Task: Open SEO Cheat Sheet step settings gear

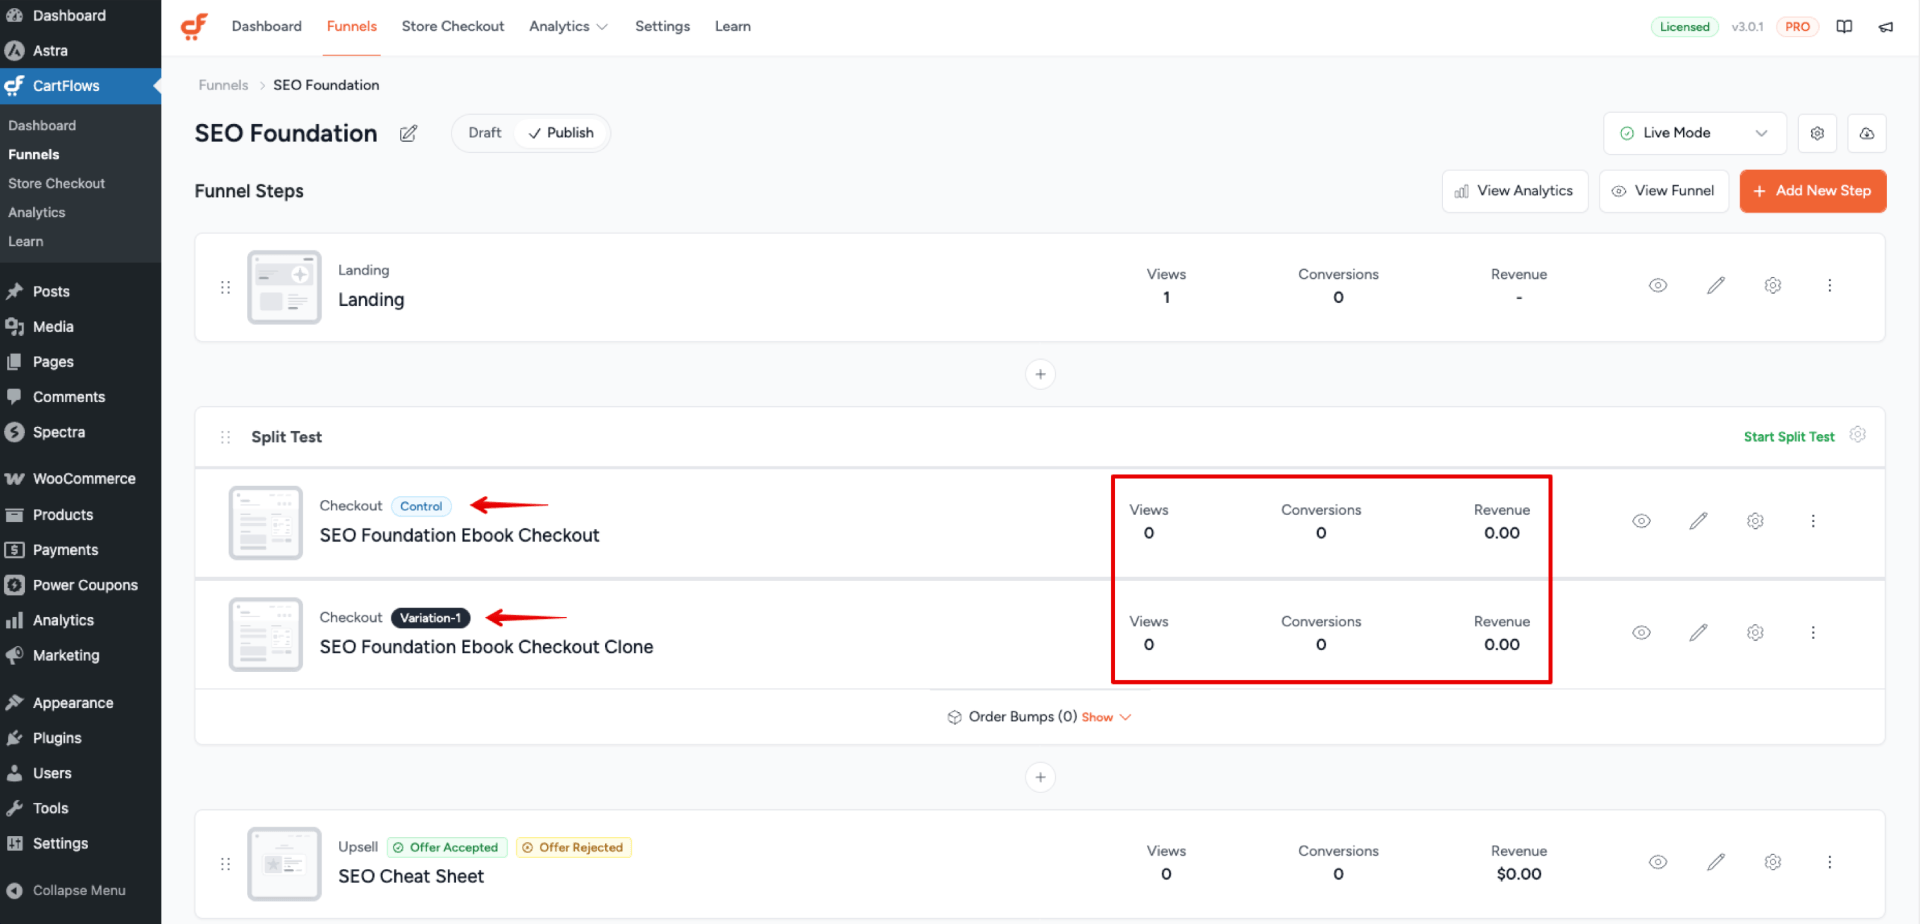Action: (1773, 862)
